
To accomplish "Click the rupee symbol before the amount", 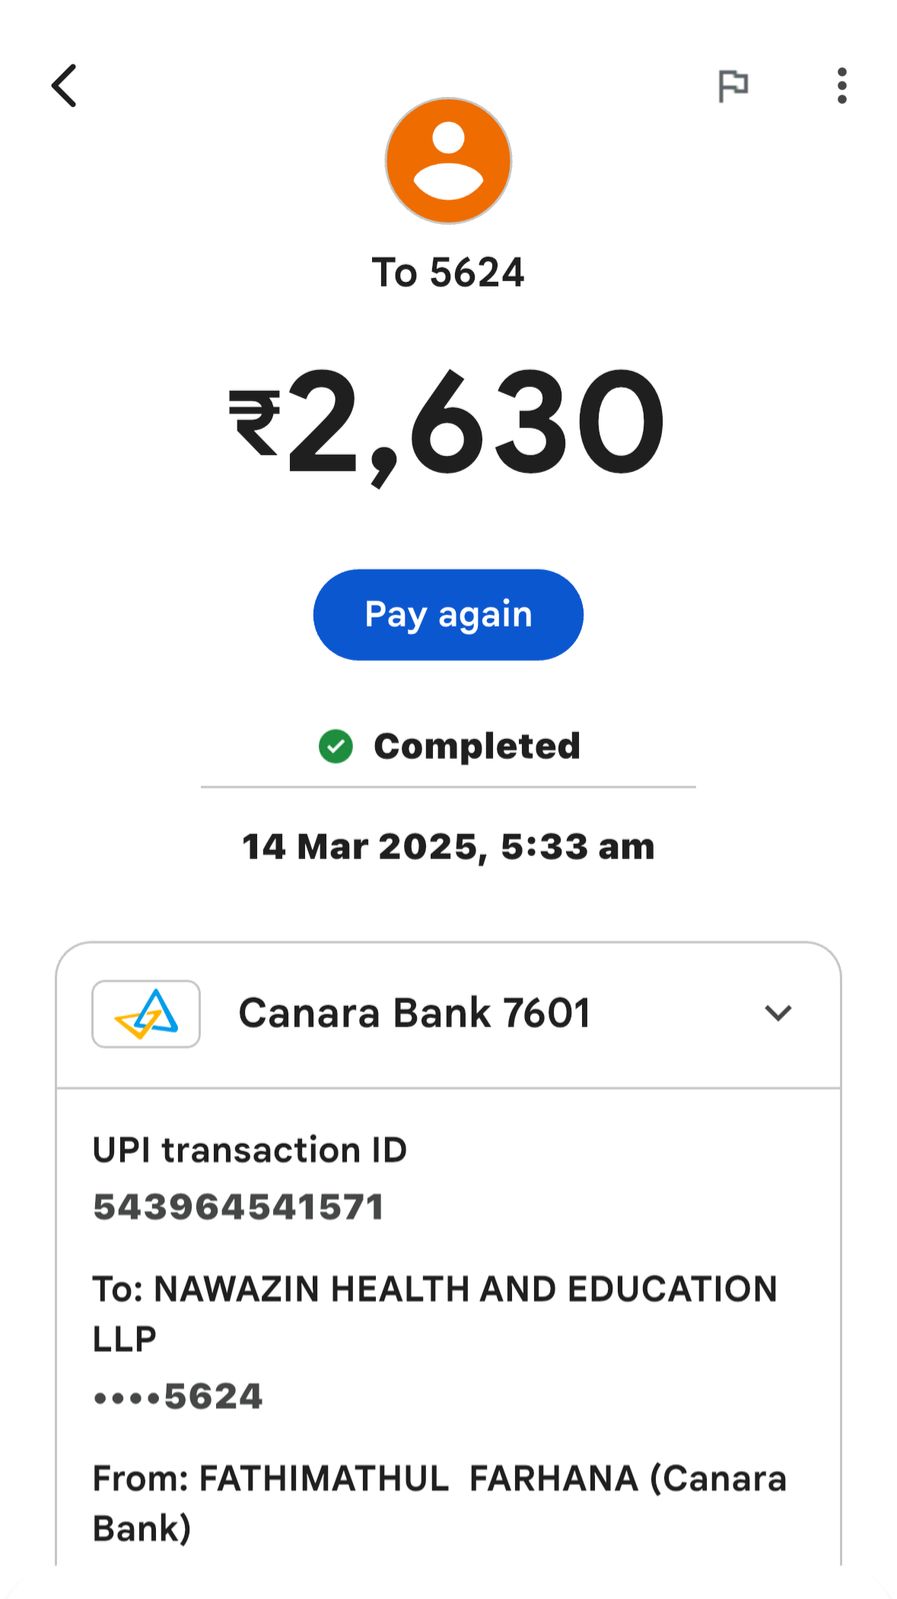I will (x=255, y=423).
